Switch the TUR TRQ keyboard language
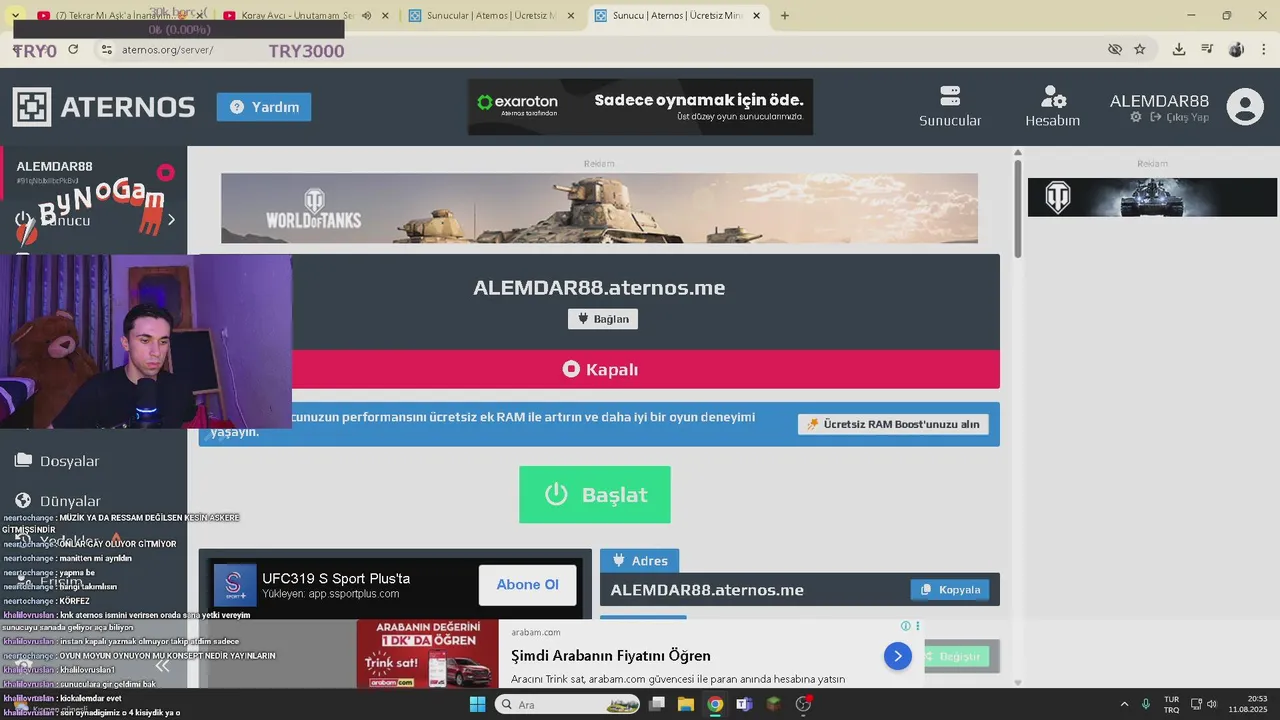Viewport: 1280px width, 720px height. (x=1171, y=704)
